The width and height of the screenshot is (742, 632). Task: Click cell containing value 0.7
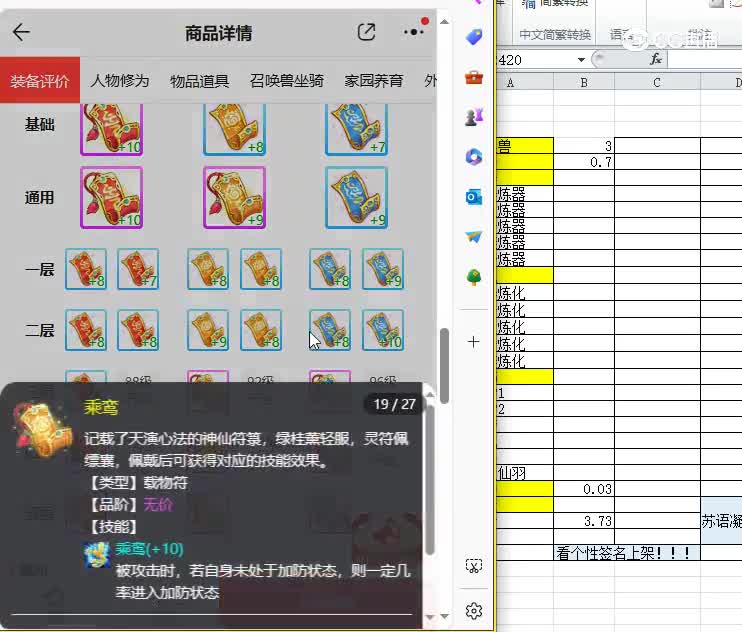click(584, 162)
